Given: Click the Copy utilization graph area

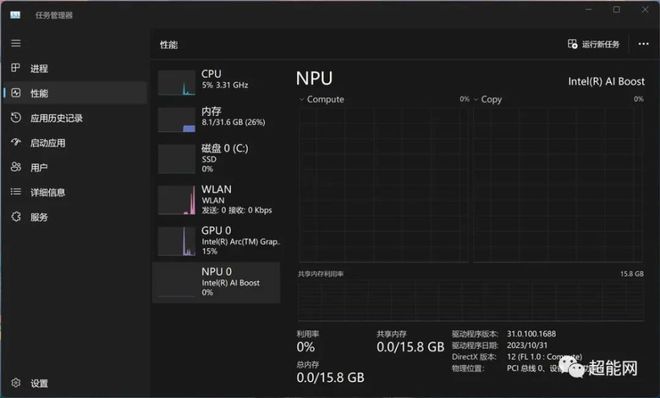Looking at the screenshot, I should click(x=558, y=185).
